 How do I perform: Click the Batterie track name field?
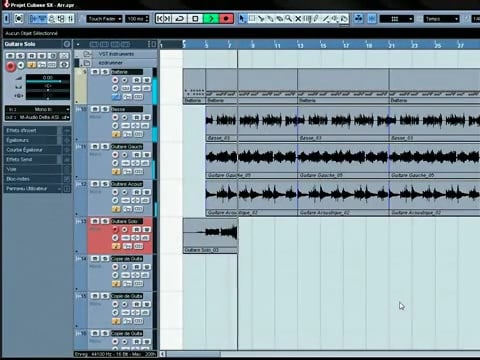click(x=127, y=72)
